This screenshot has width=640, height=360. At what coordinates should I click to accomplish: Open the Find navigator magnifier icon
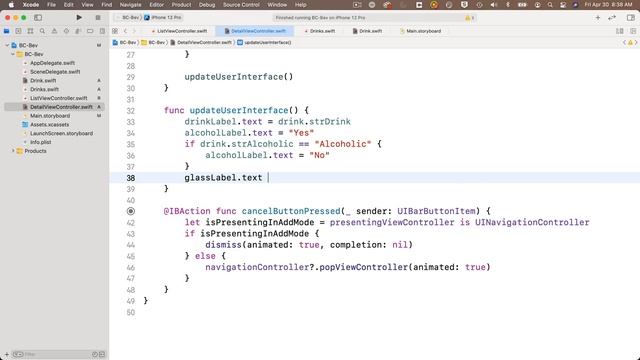[42, 31]
